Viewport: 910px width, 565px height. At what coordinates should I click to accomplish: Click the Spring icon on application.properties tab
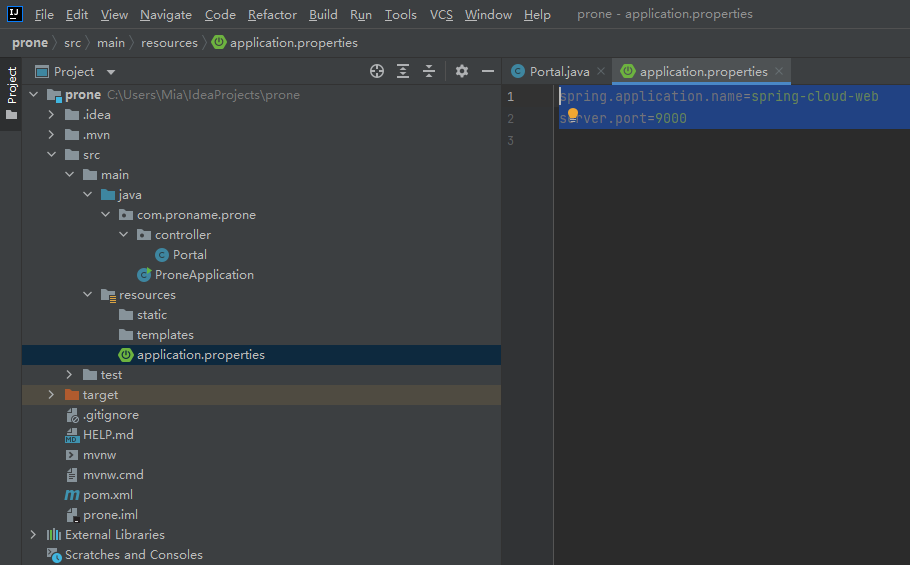[x=628, y=71]
